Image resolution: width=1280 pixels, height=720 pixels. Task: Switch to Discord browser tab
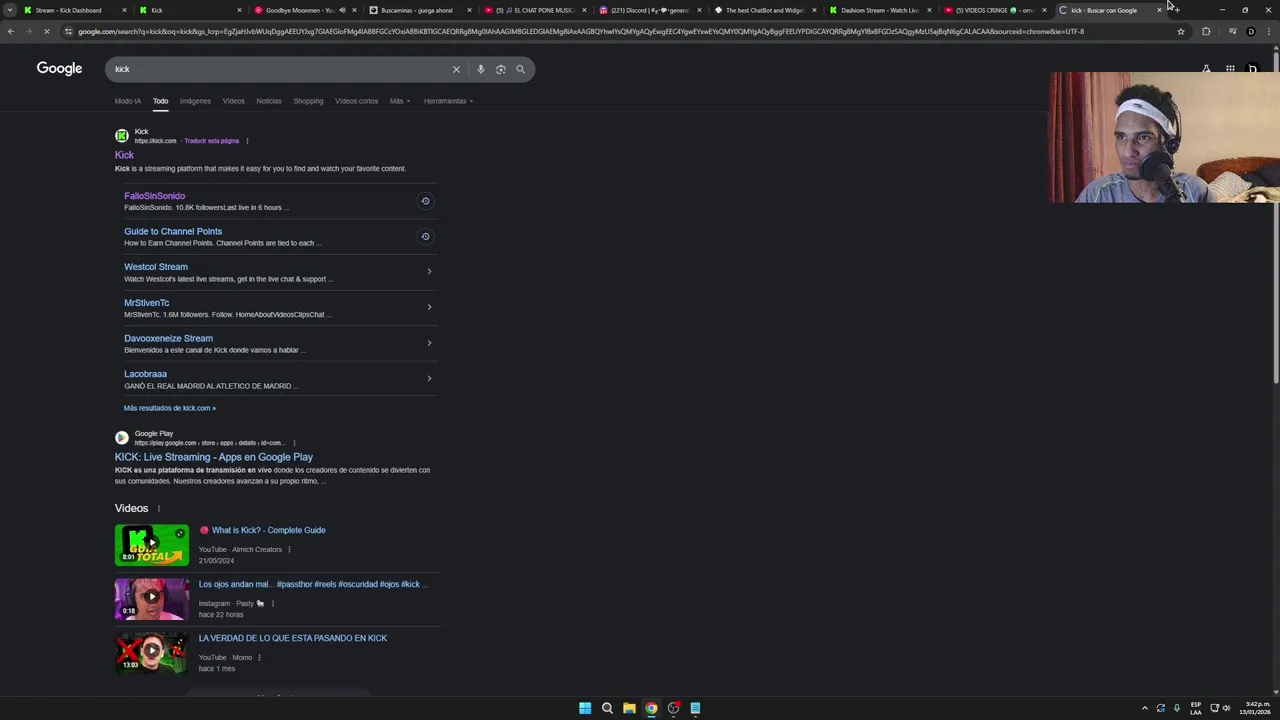click(x=650, y=10)
